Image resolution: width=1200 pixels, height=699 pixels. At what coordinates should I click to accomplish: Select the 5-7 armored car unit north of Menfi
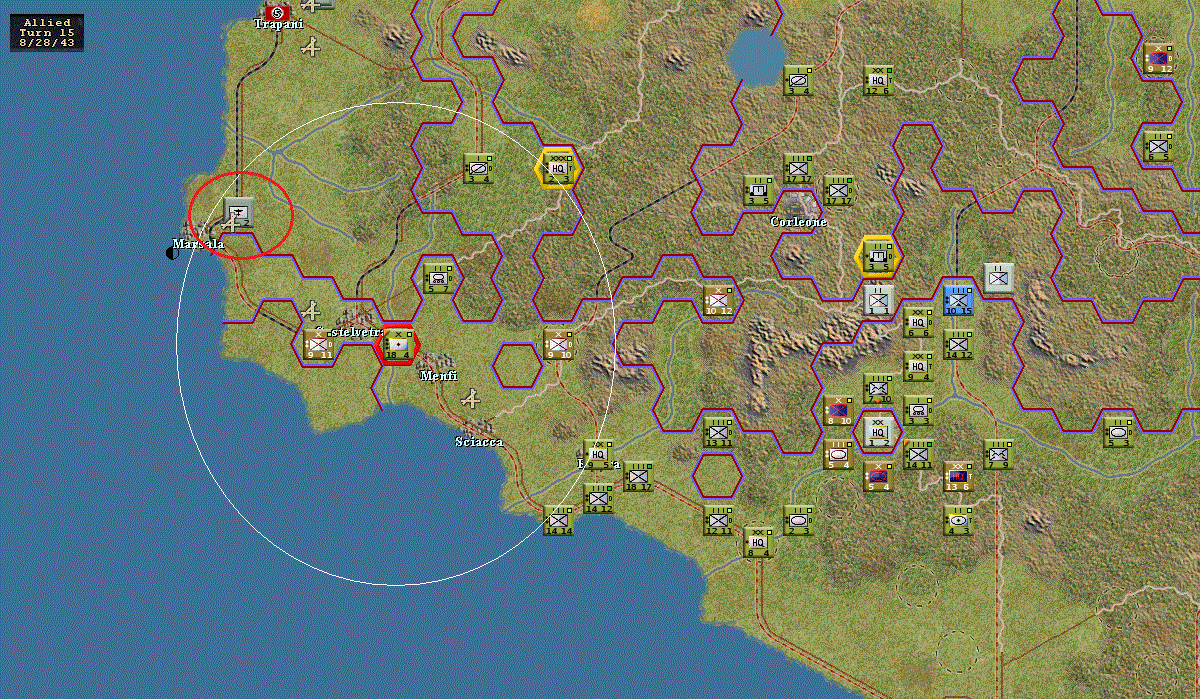click(x=438, y=278)
